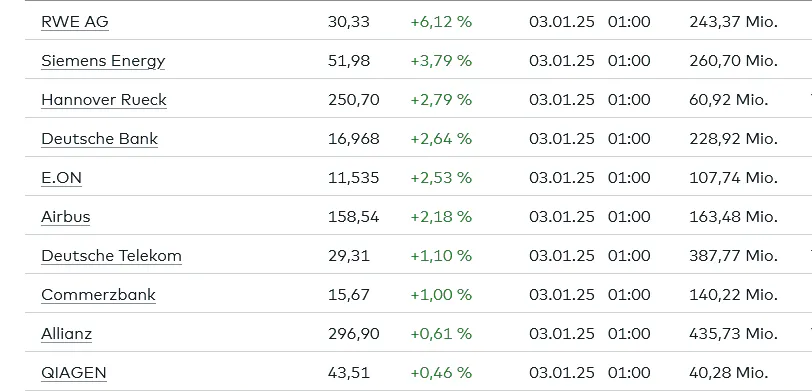Go to the E.ON stock page
Viewport: 812px width, 391px height.
click(x=61, y=178)
